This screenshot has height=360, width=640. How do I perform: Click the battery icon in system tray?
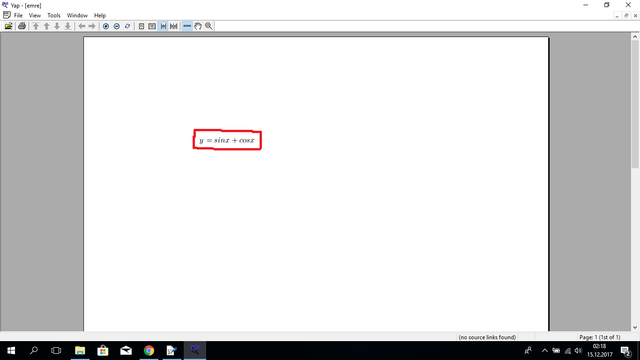pos(556,351)
